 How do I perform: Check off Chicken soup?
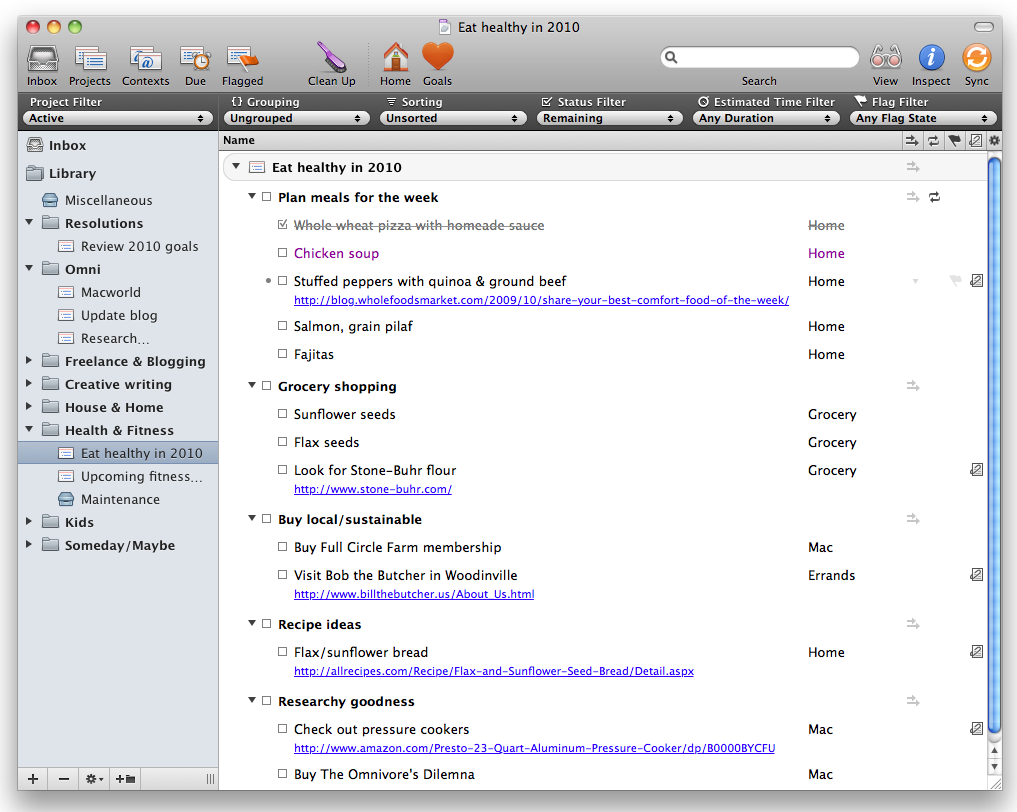pyautogui.click(x=282, y=253)
